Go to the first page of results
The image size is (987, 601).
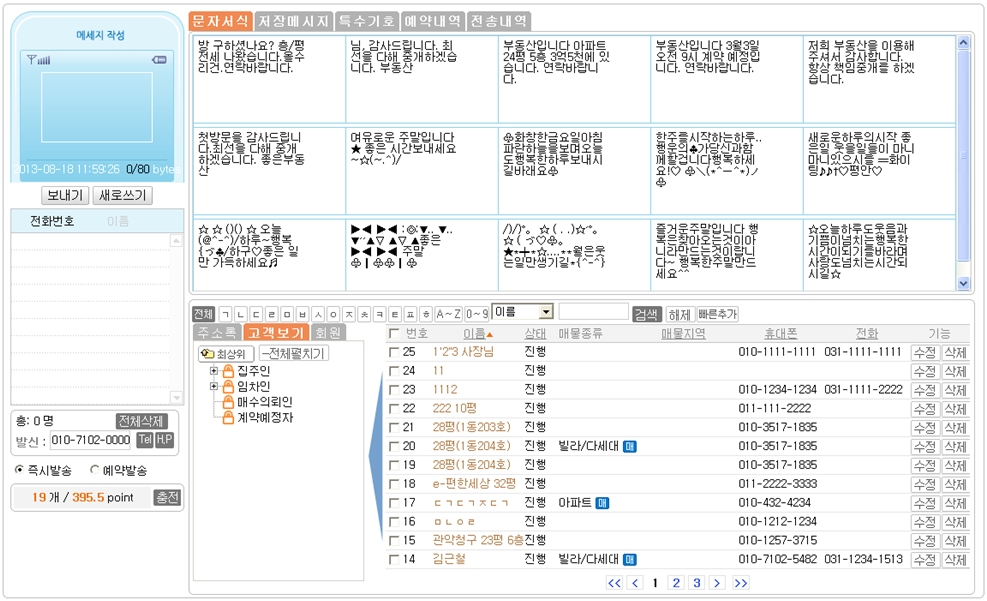point(614,583)
